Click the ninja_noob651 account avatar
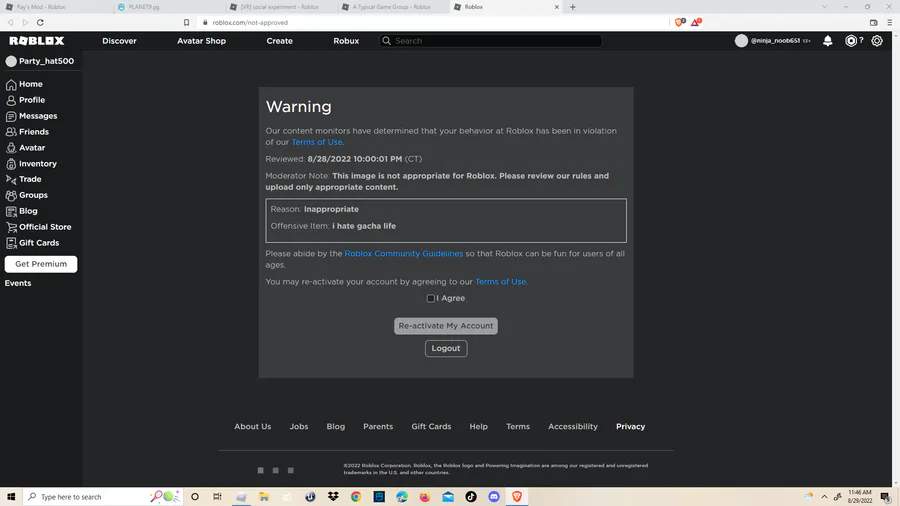The height and width of the screenshot is (506, 900). pos(741,41)
